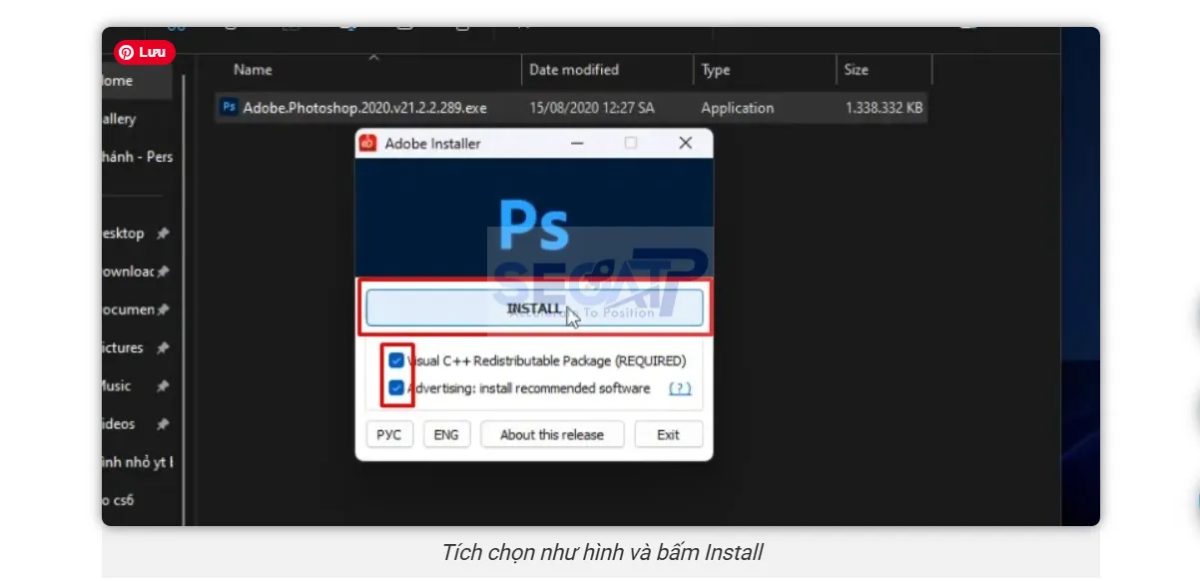This screenshot has height=581, width=1200.
Task: Click the pin icon next to Downloads
Action: [164, 271]
